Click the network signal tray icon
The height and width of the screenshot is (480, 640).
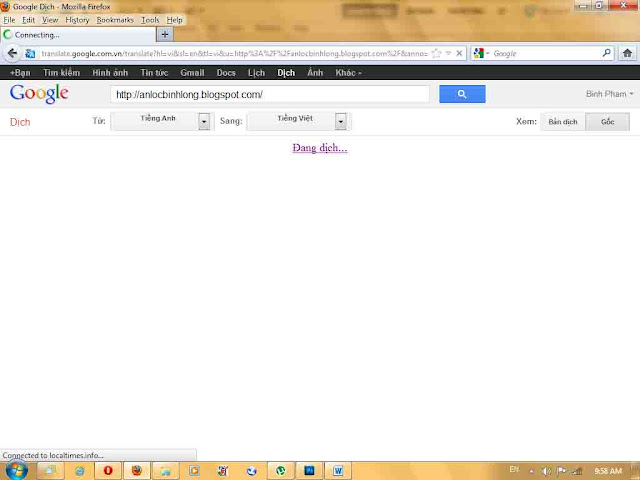click(x=577, y=471)
